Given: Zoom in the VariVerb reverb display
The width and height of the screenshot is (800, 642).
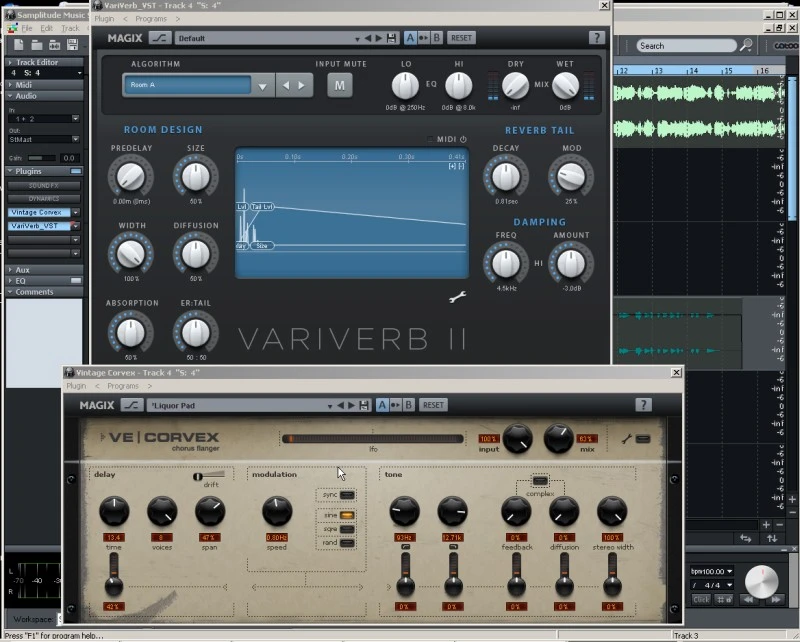Looking at the screenshot, I should pyautogui.click(x=452, y=166).
